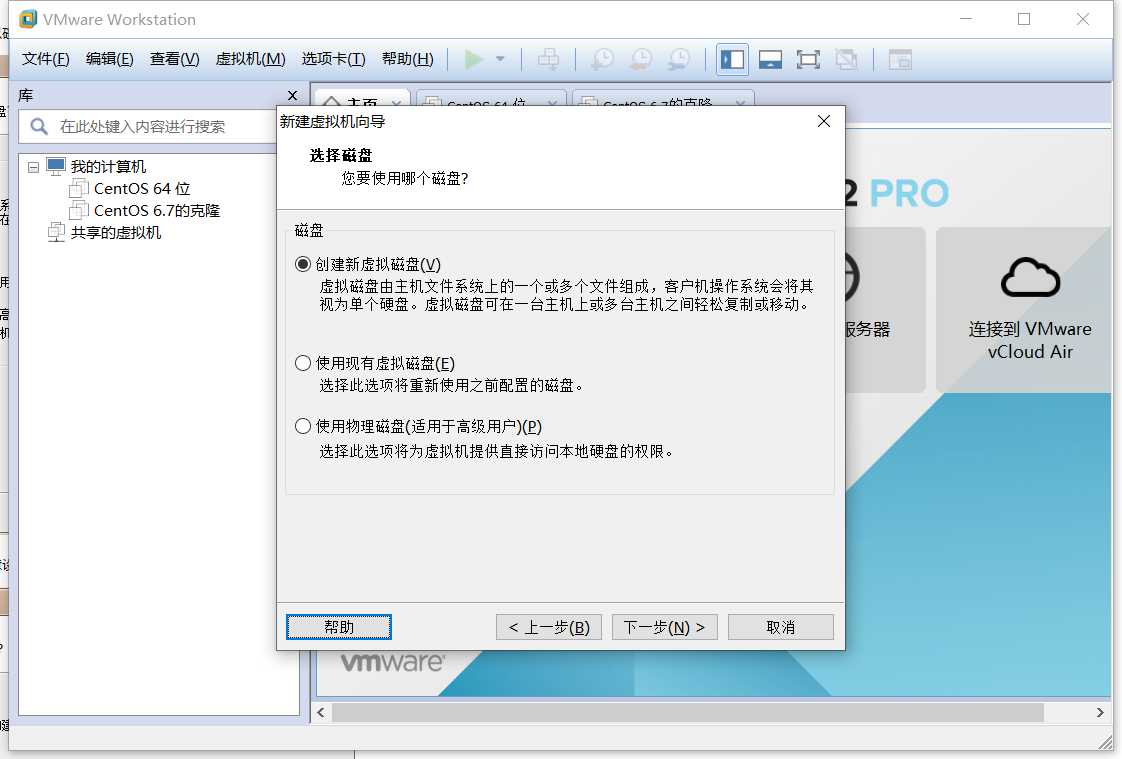Select 使用物理磁盘 radio button
1122x759 pixels.
click(x=303, y=426)
